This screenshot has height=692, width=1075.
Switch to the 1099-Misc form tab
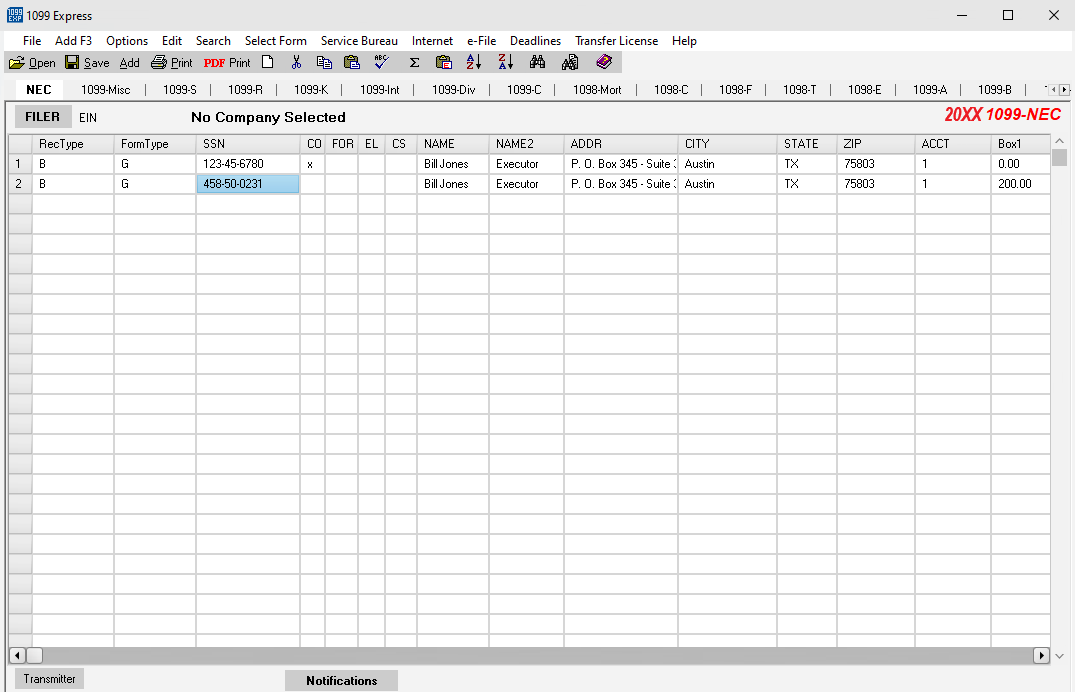click(105, 90)
